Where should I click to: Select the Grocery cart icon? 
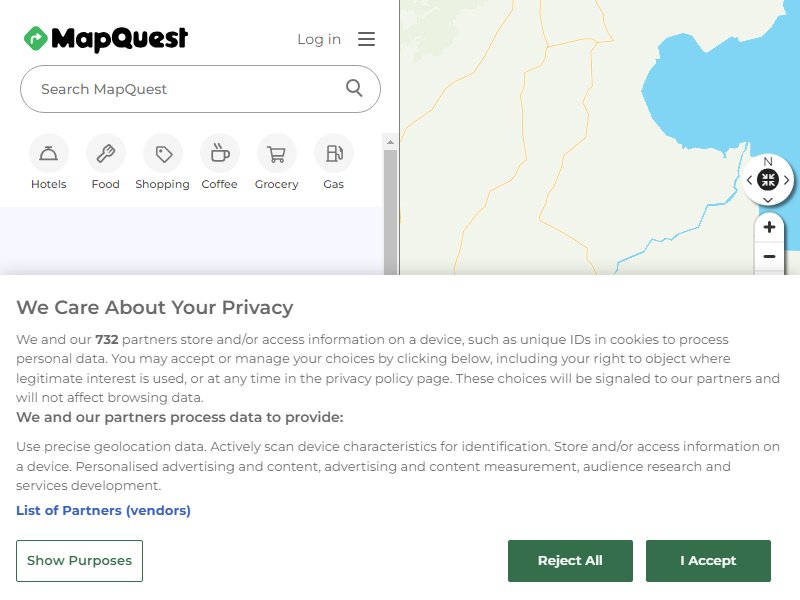pyautogui.click(x=277, y=153)
